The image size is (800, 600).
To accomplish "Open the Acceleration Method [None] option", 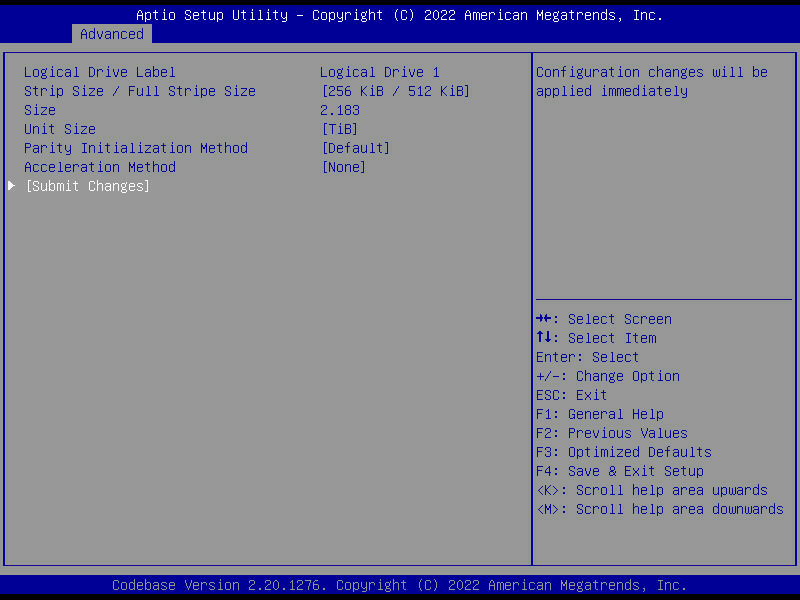I will tap(343, 167).
